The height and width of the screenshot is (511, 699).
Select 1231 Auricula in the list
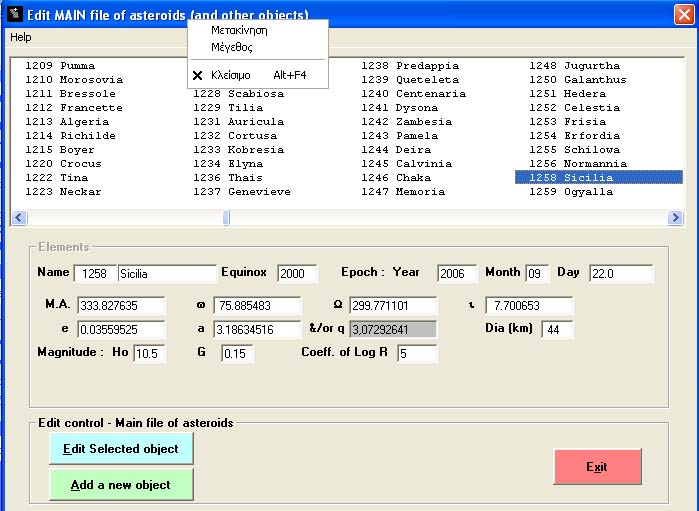238,122
